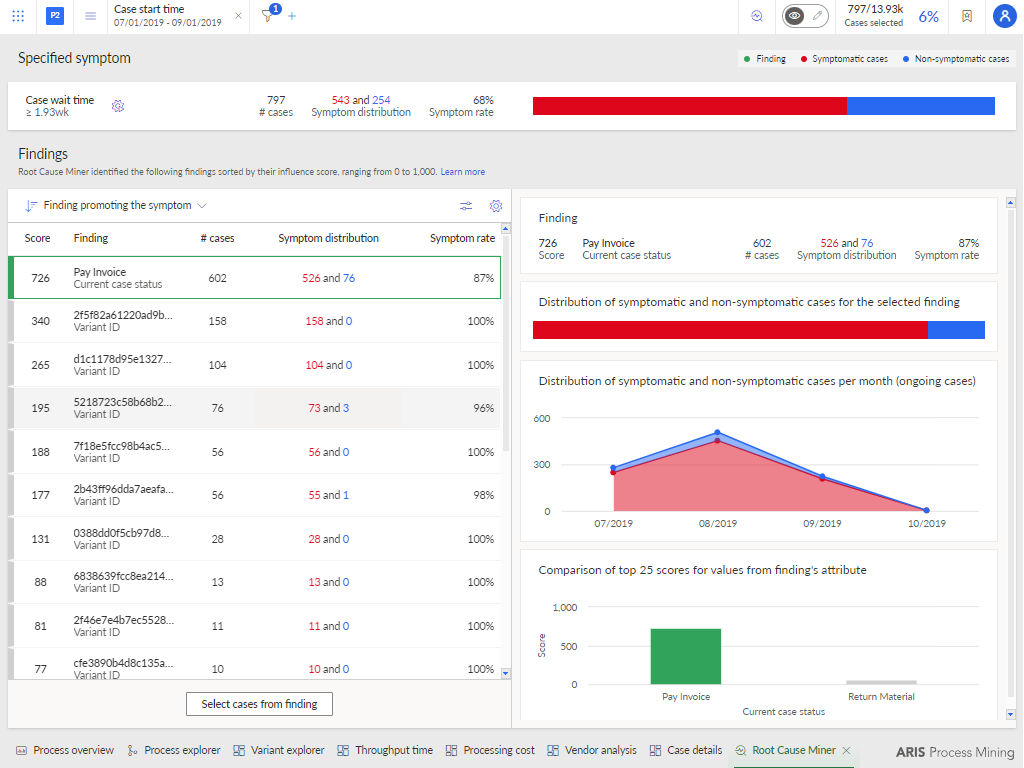Toggle sort order of findings list
The width and height of the screenshot is (1024, 768).
31,206
